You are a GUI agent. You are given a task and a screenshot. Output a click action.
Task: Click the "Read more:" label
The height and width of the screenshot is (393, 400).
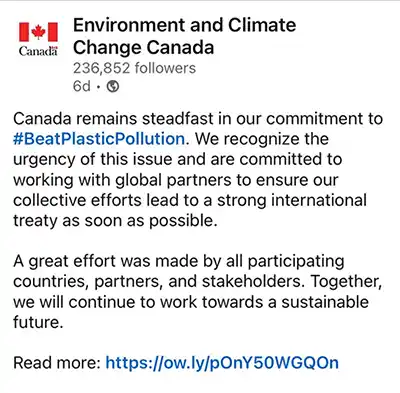click(x=57, y=363)
